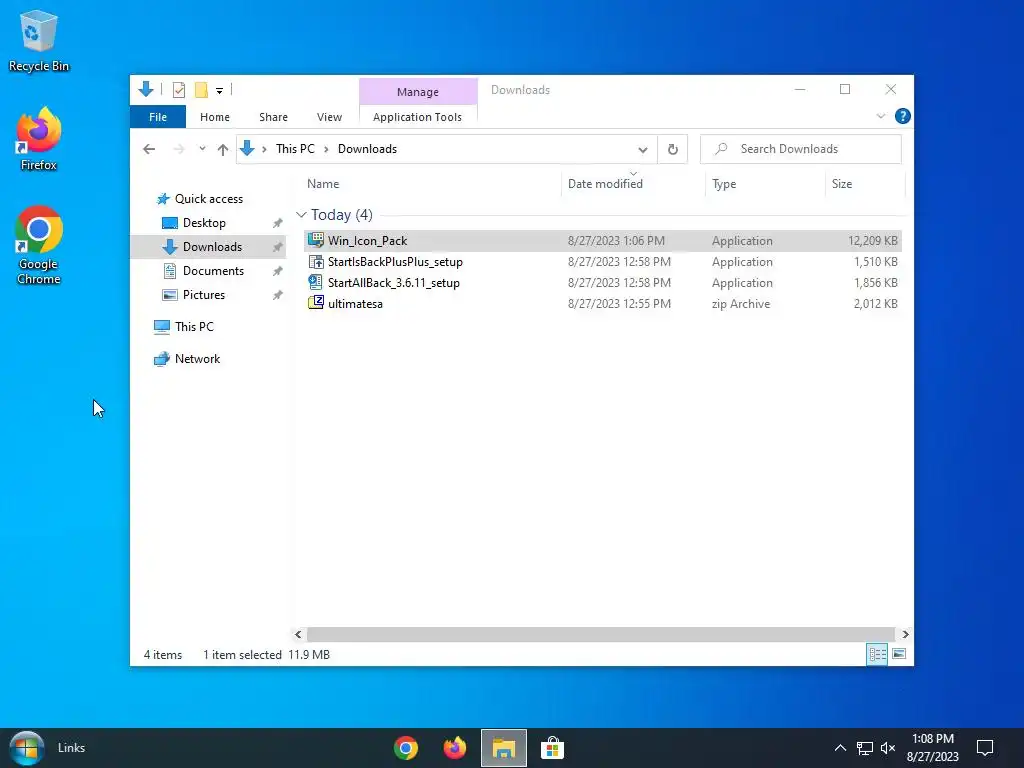Switch to Details view layout
1024x768 pixels.
877,654
